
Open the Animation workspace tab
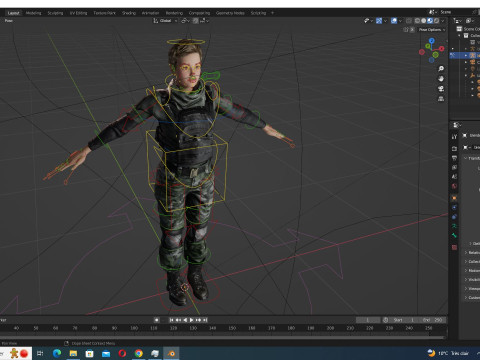(x=150, y=13)
